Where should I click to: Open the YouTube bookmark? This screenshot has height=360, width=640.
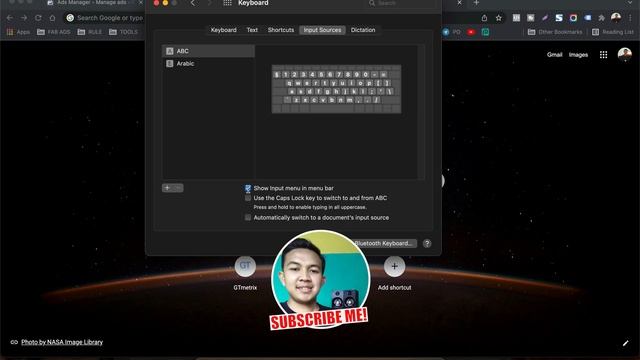(x=471, y=32)
